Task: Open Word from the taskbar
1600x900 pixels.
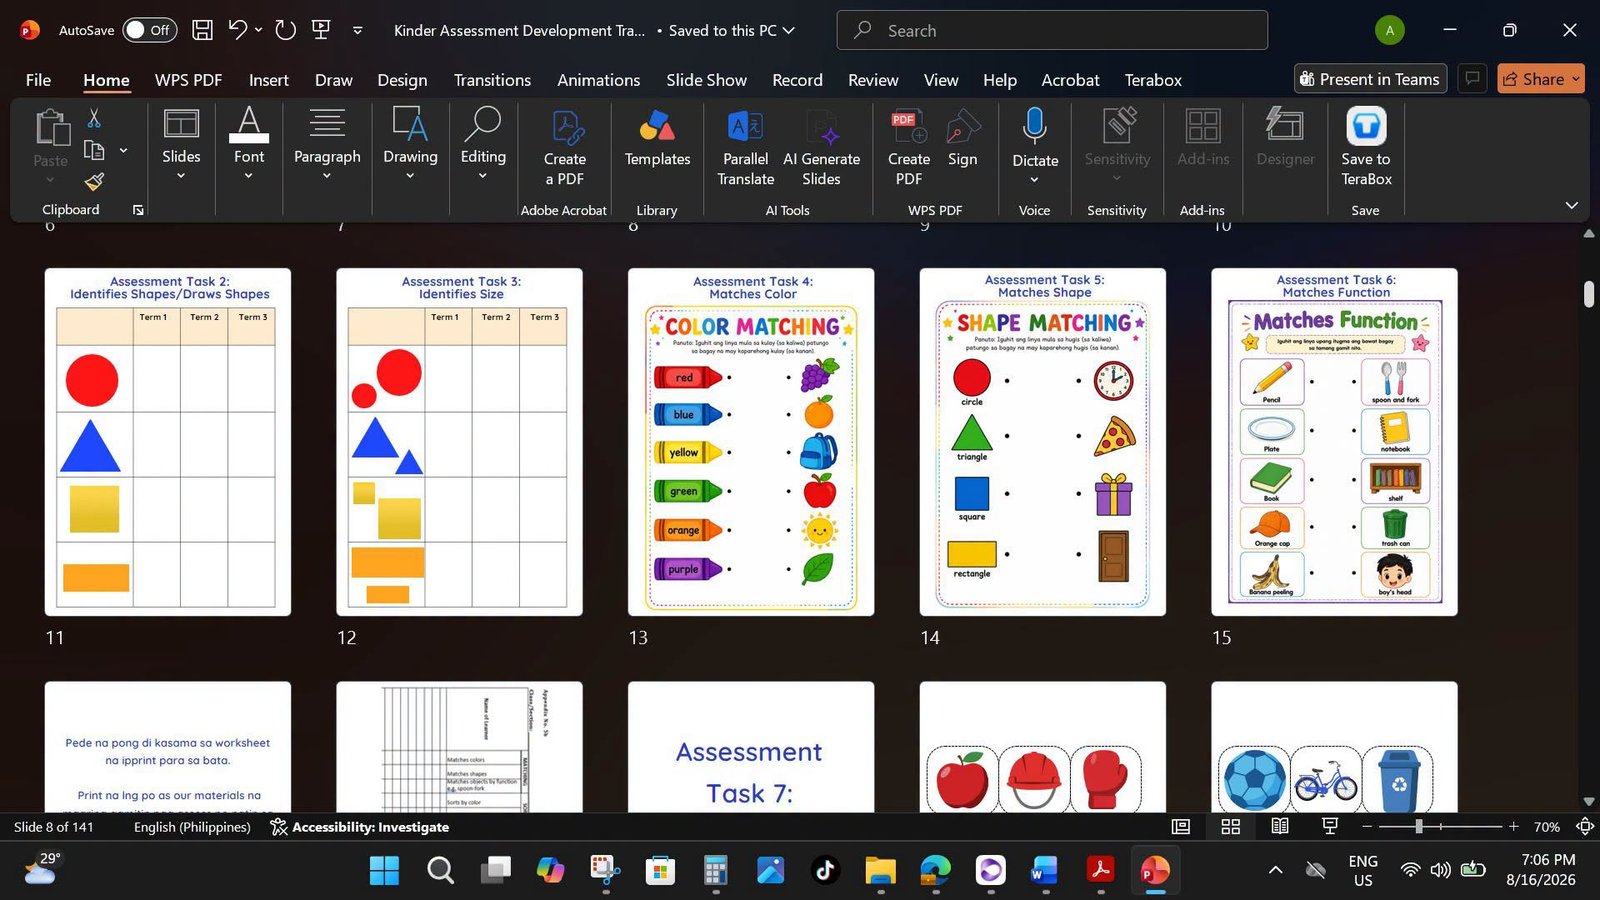Action: [1044, 871]
